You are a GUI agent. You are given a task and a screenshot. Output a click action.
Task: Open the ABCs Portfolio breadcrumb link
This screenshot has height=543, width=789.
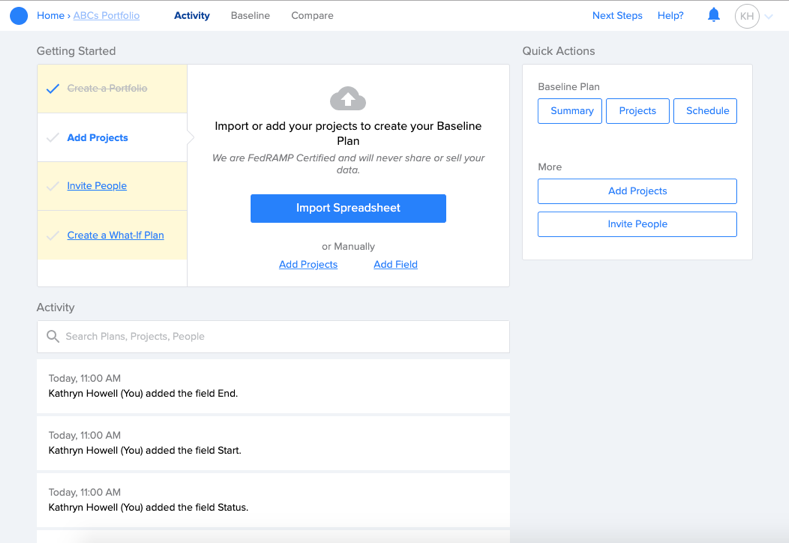[106, 16]
